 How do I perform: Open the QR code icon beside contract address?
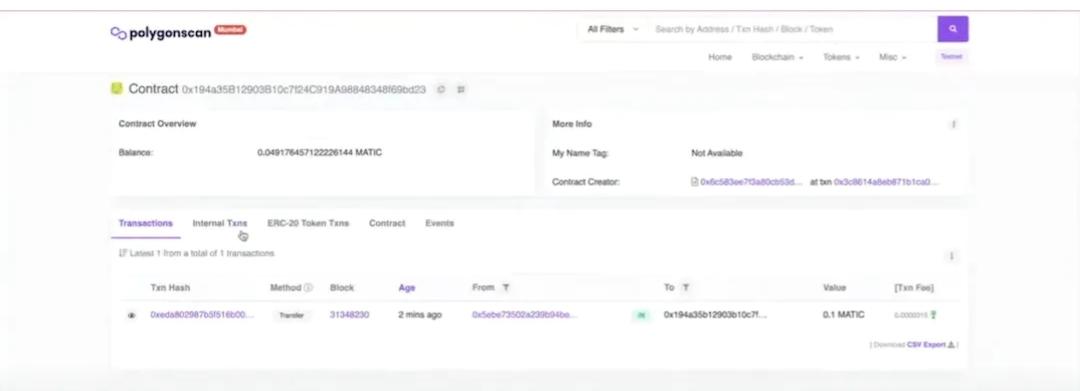tap(461, 89)
